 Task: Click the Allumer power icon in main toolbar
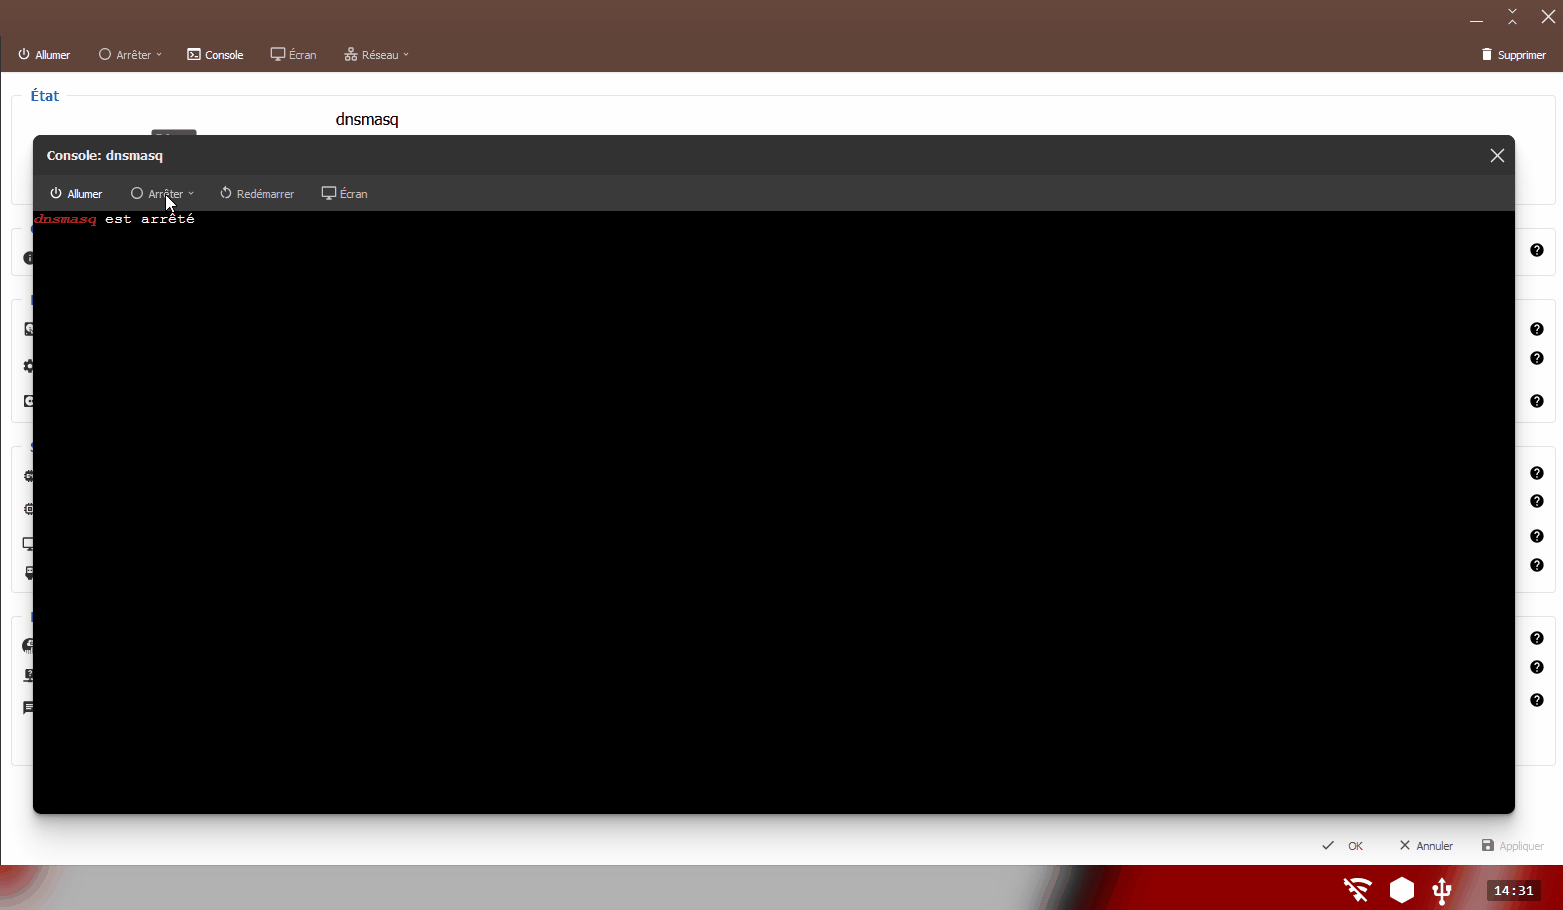[22, 54]
